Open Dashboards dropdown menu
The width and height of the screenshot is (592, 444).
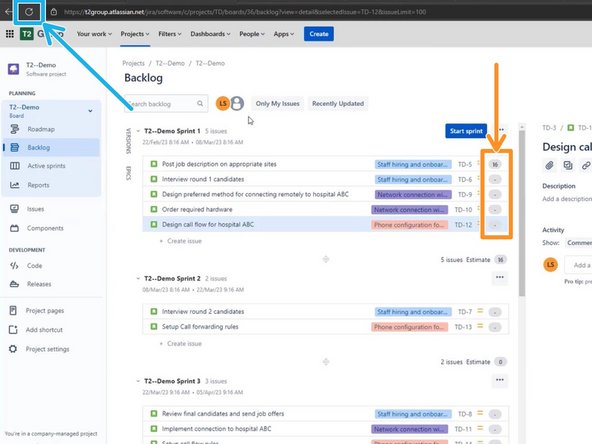tap(210, 34)
